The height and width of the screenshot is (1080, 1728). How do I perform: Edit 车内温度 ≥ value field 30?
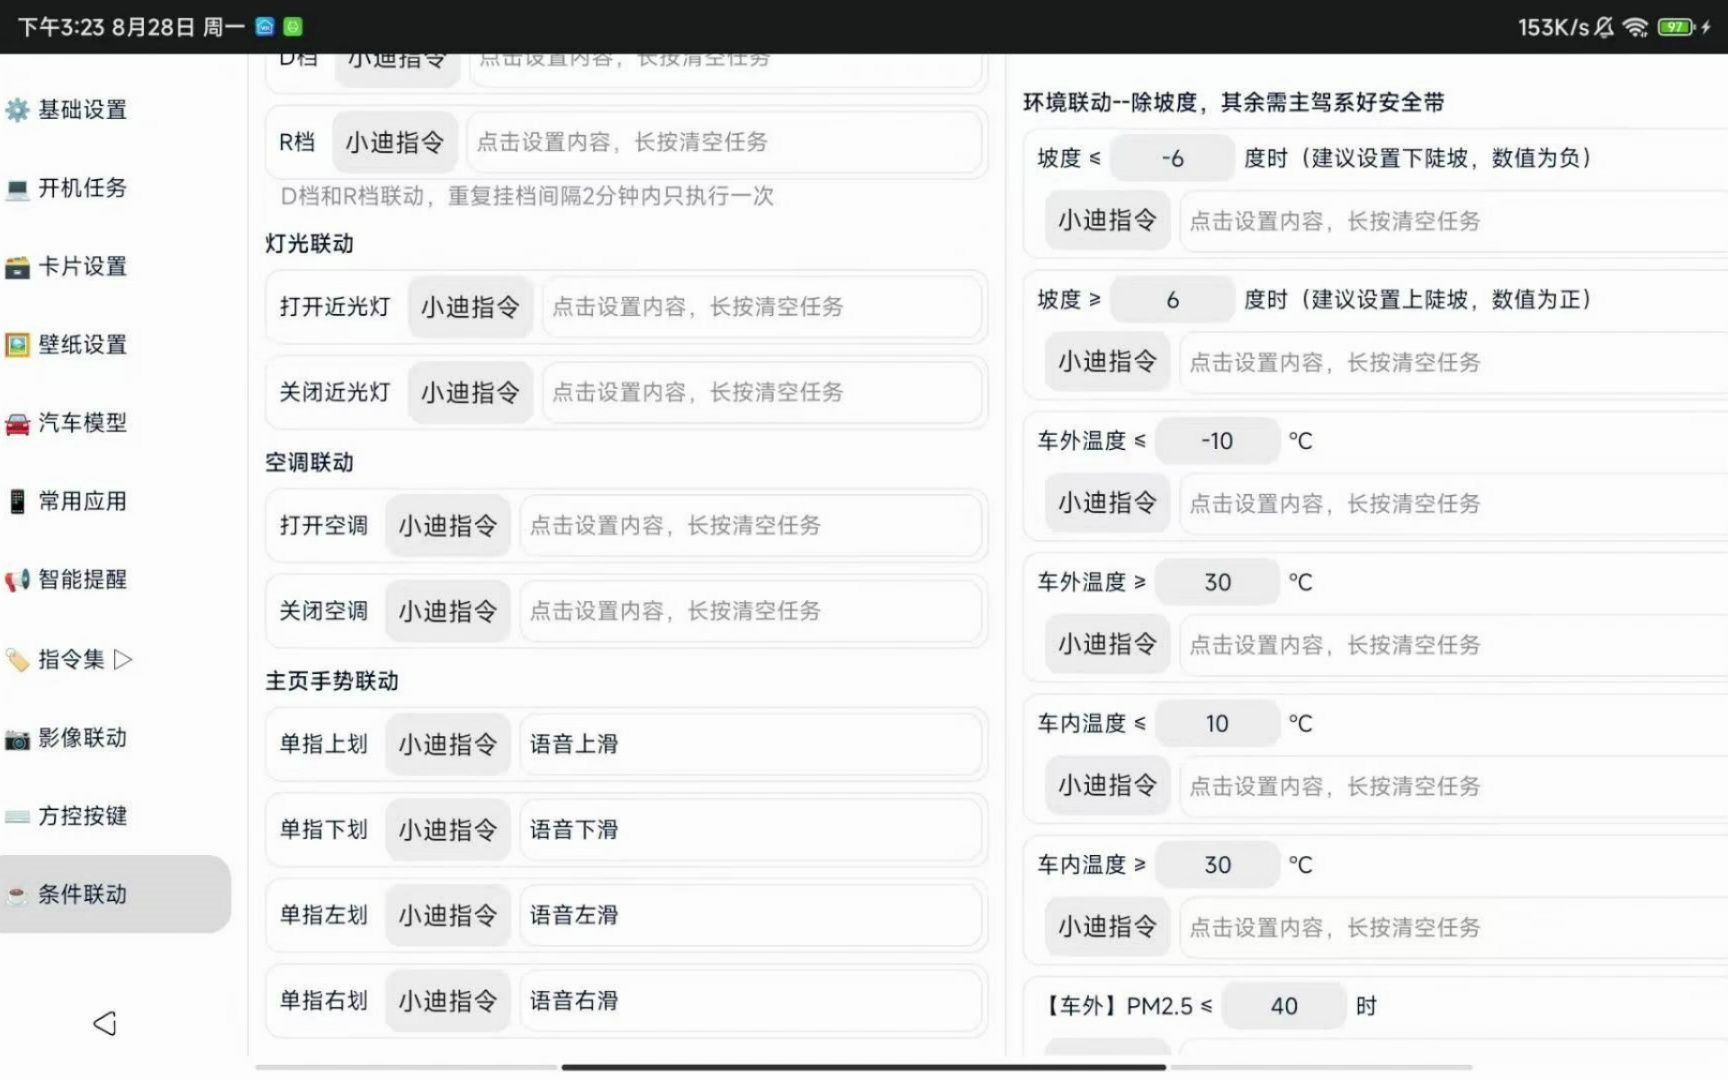[x=1217, y=865]
